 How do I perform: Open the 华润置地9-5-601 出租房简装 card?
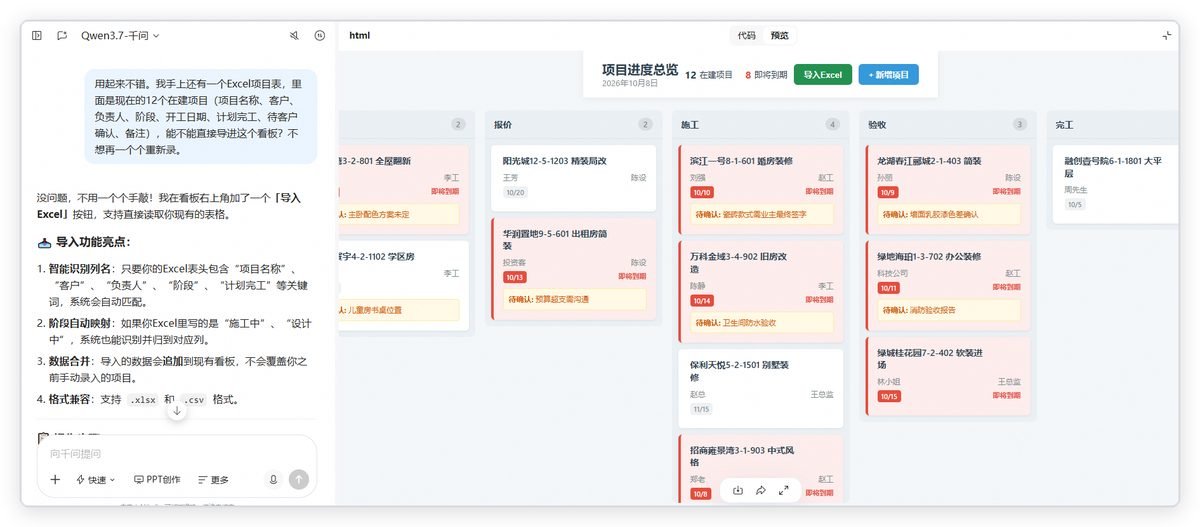click(x=574, y=268)
